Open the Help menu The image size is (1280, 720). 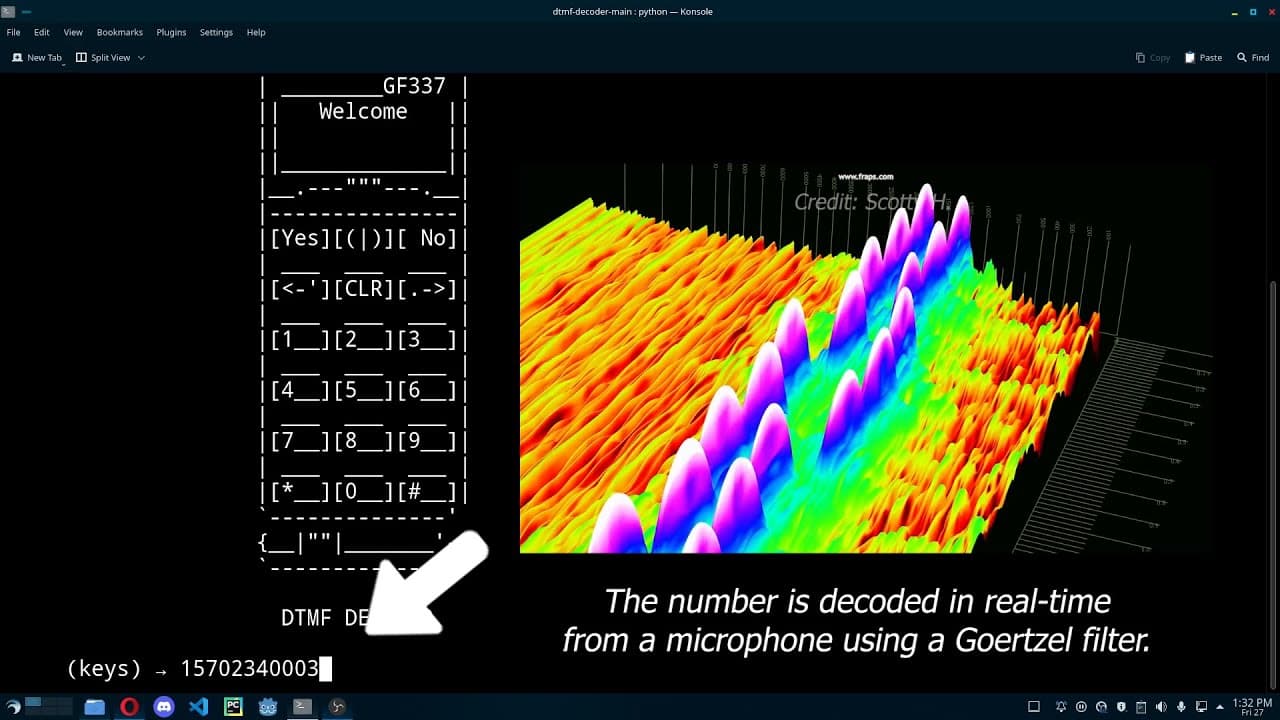(x=256, y=32)
